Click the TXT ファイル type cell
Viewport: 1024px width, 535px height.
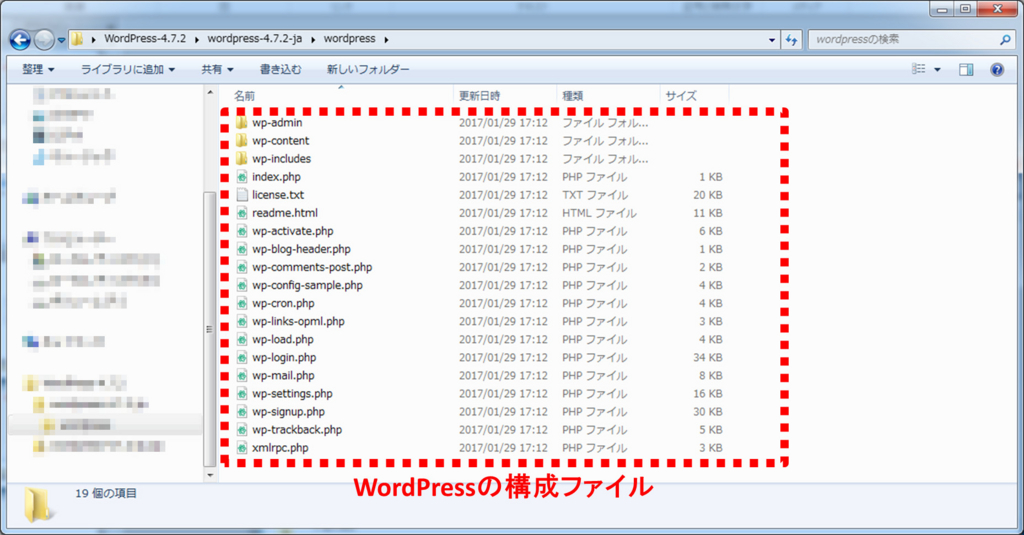coord(595,195)
